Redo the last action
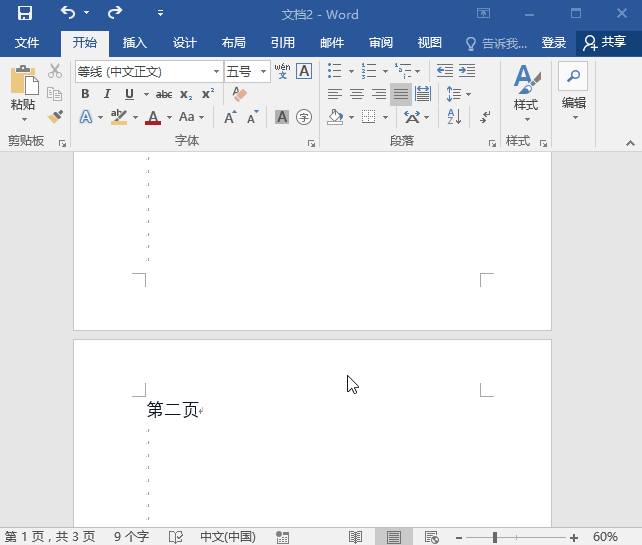Image resolution: width=642 pixels, height=545 pixels. point(115,13)
